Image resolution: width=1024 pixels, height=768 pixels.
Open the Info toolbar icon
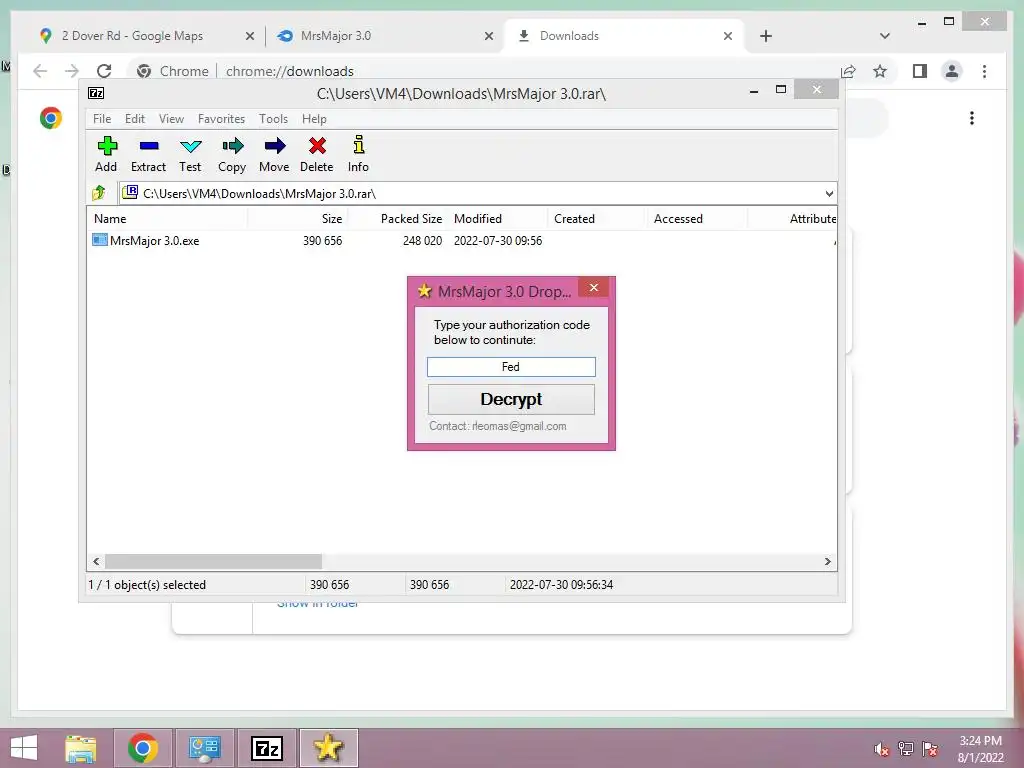click(x=358, y=153)
